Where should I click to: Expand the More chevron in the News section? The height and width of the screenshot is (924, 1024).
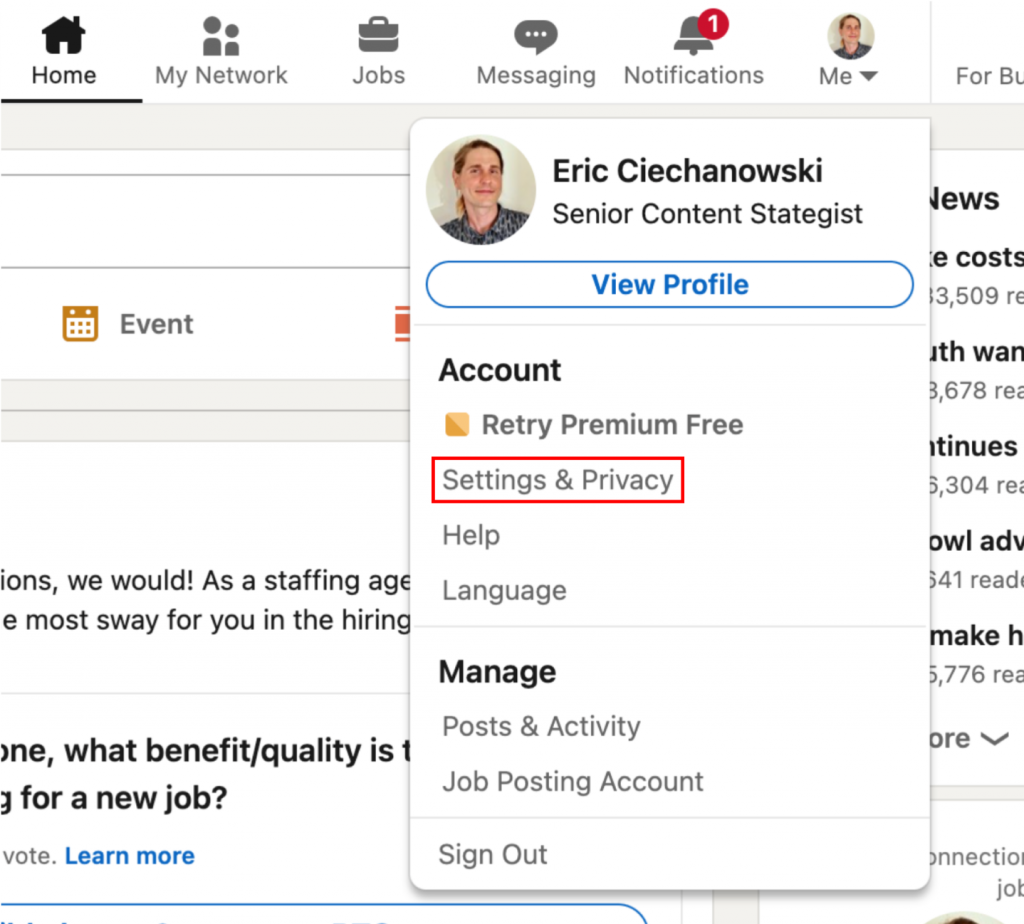(995, 740)
